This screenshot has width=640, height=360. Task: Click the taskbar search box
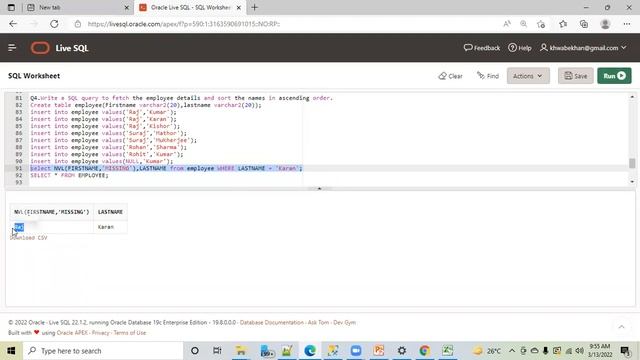click(x=103, y=351)
